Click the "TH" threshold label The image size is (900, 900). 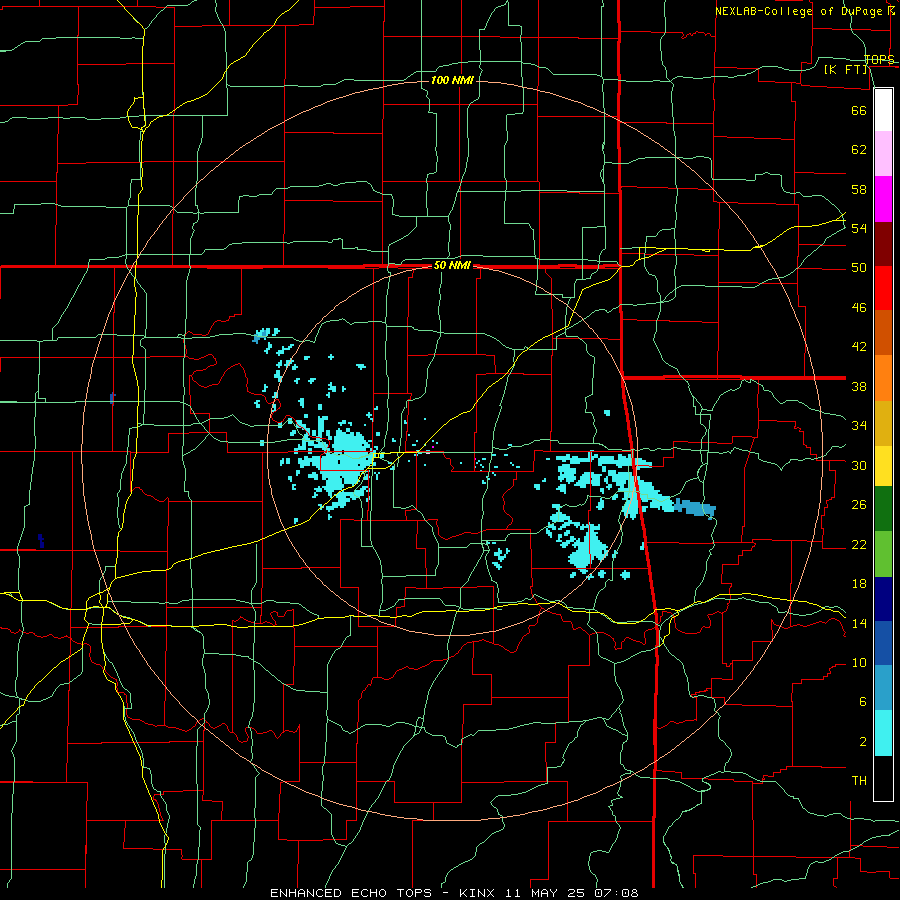tap(859, 781)
